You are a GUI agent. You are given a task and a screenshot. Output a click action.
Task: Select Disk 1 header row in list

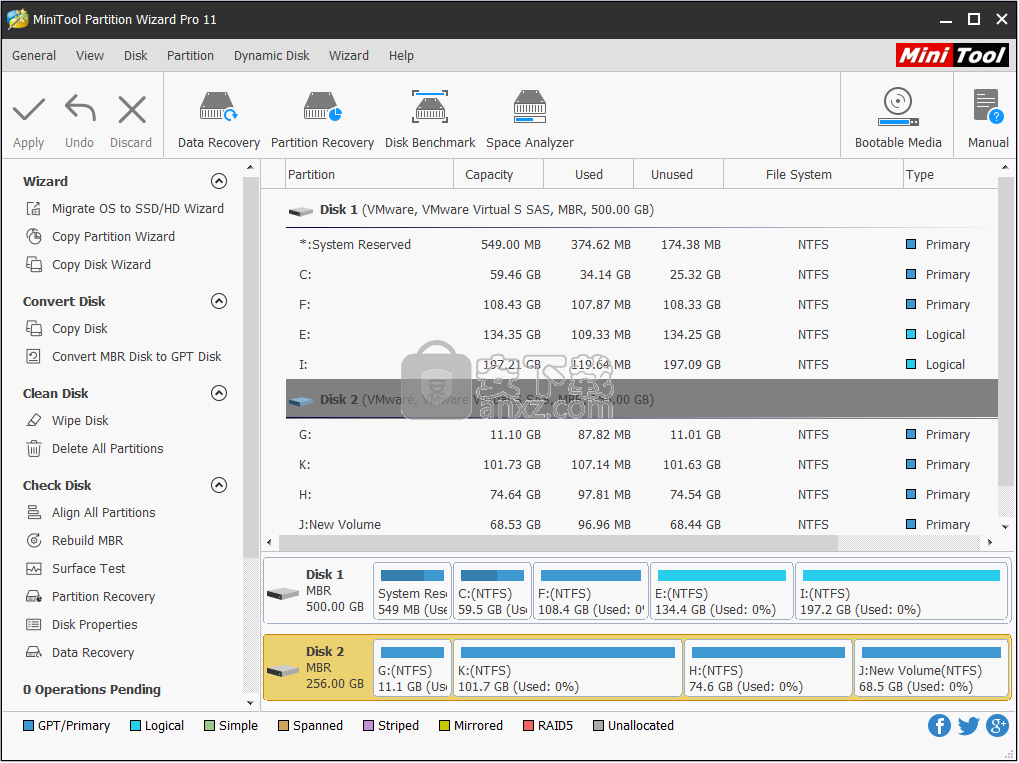coord(641,210)
